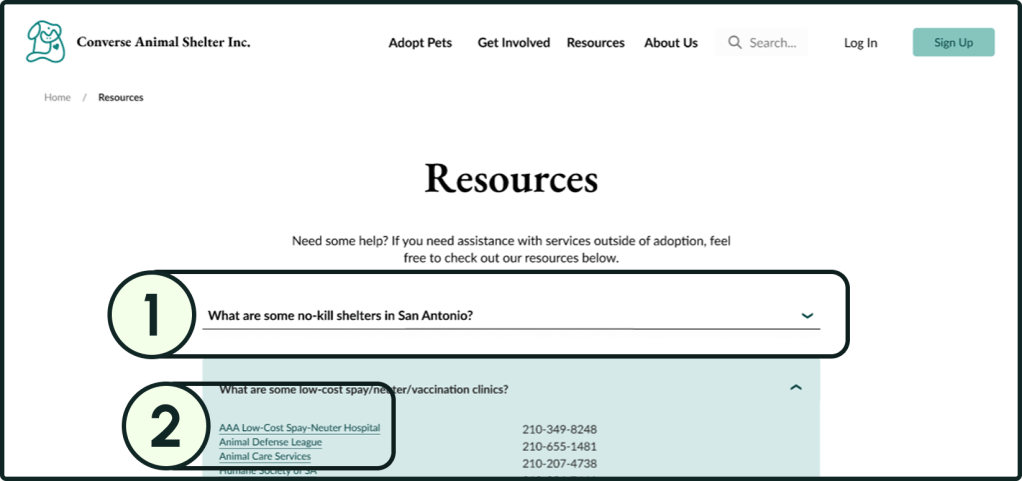Open the About Us menu

coord(671,43)
